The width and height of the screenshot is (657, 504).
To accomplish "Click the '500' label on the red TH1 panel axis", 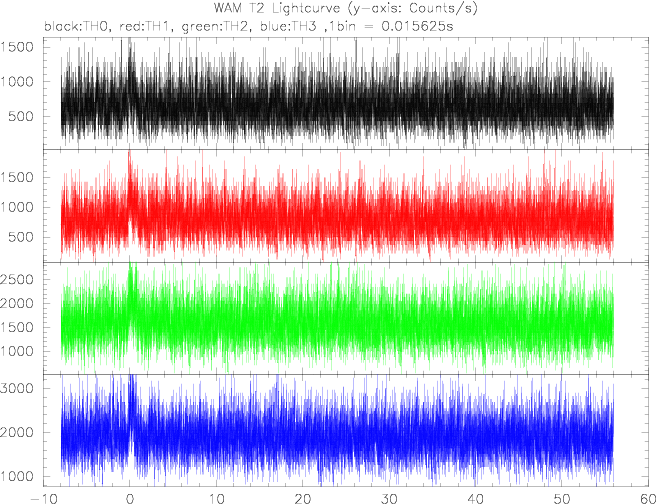I will (x=21, y=237).
